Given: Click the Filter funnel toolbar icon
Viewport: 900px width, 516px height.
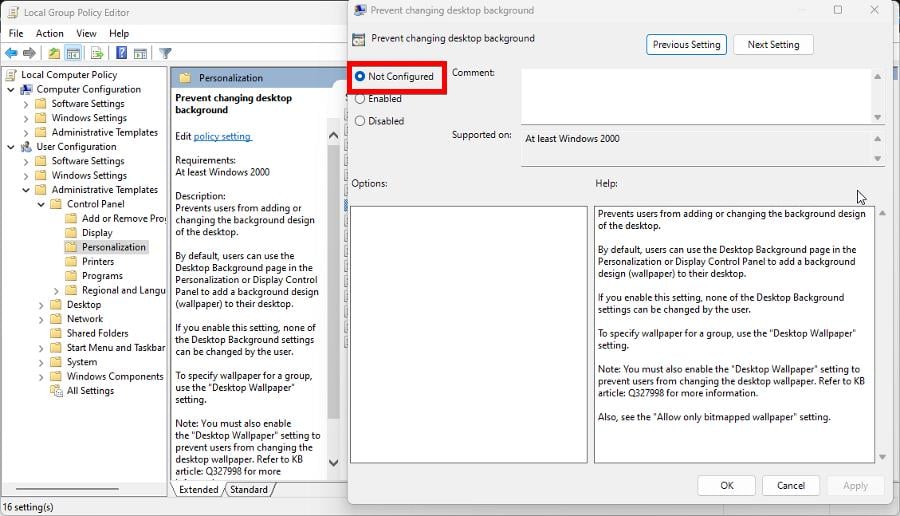Looking at the screenshot, I should pyautogui.click(x=165, y=53).
